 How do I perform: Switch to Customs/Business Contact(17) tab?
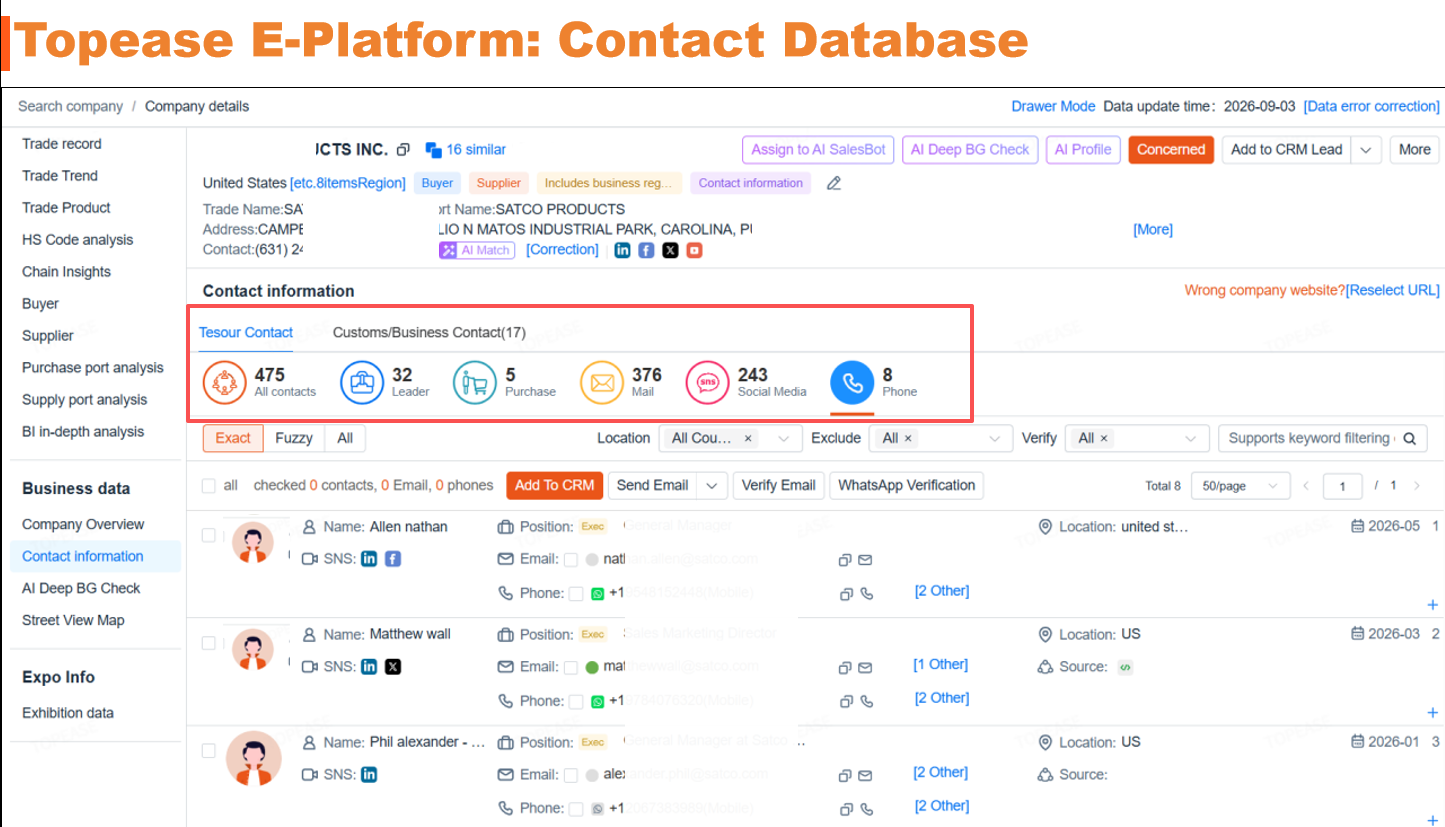[429, 332]
